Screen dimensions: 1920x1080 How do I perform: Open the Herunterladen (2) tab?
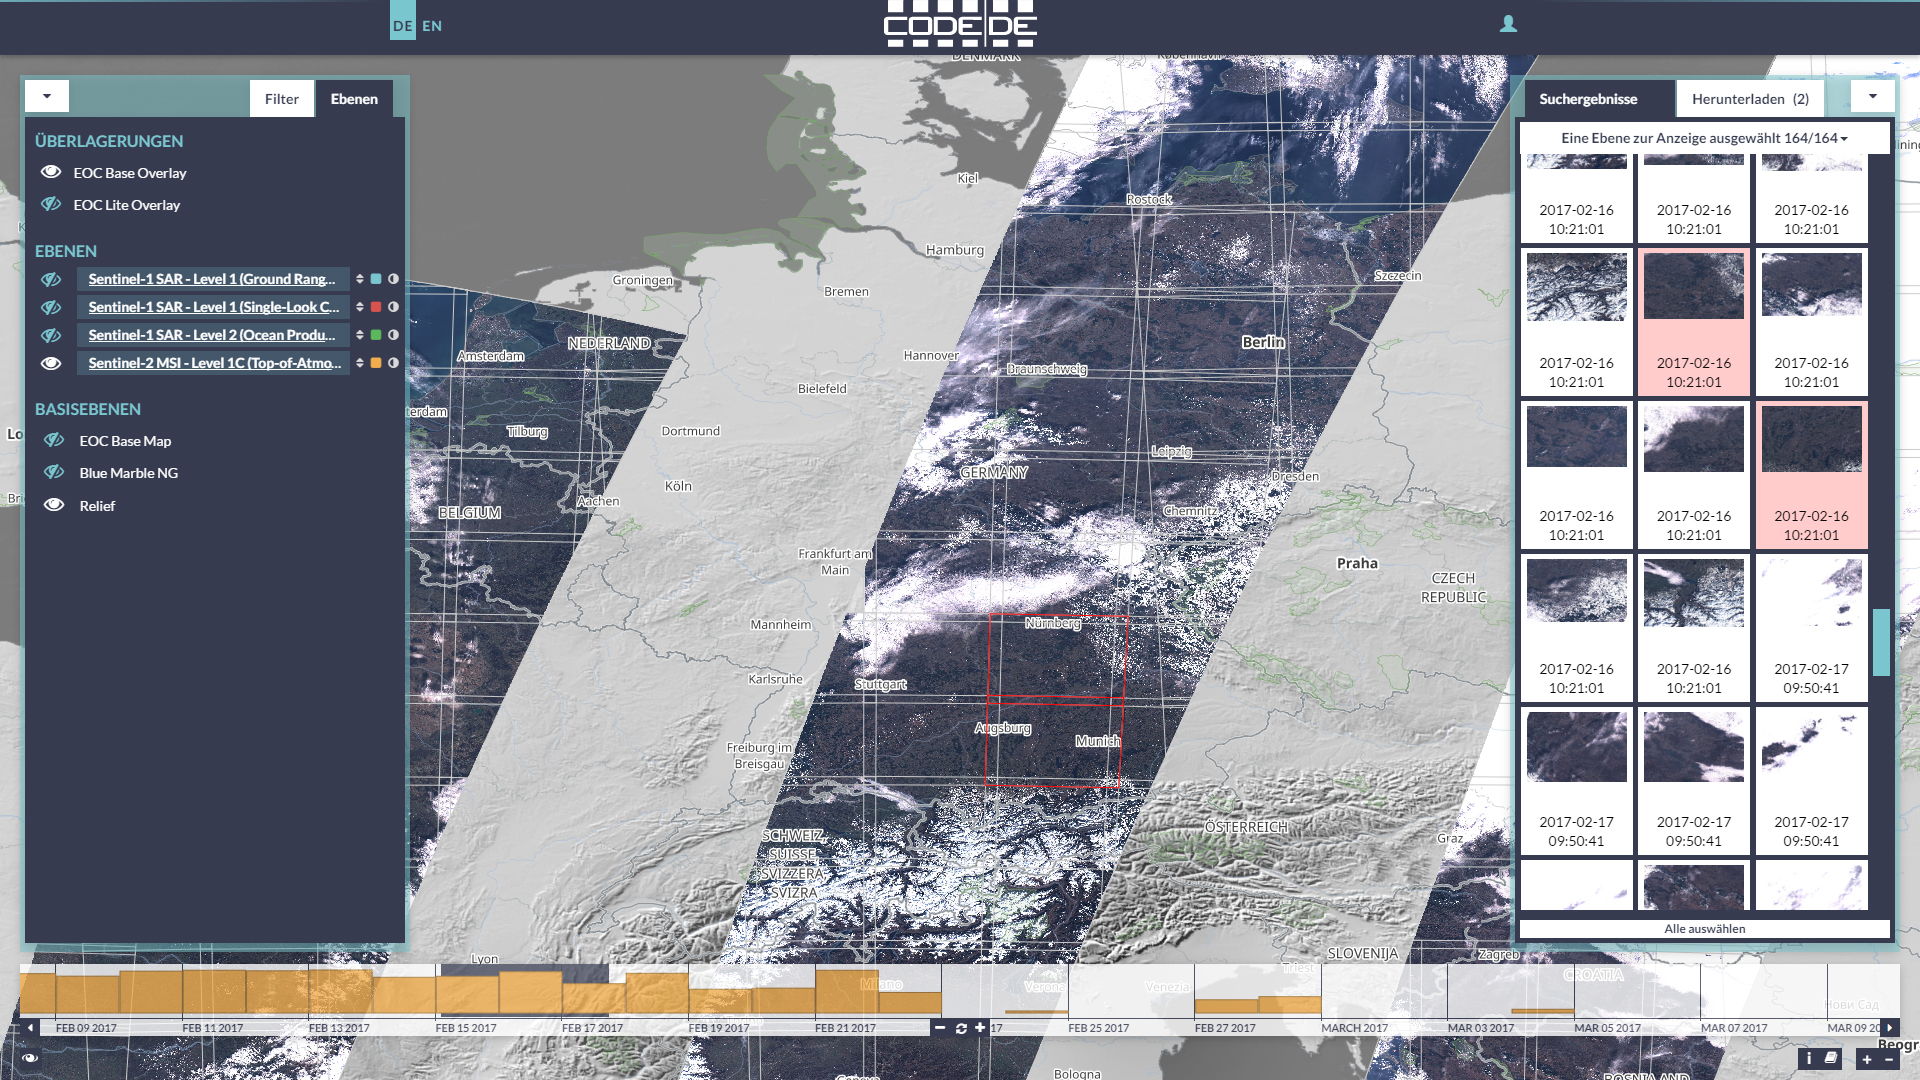(1749, 99)
